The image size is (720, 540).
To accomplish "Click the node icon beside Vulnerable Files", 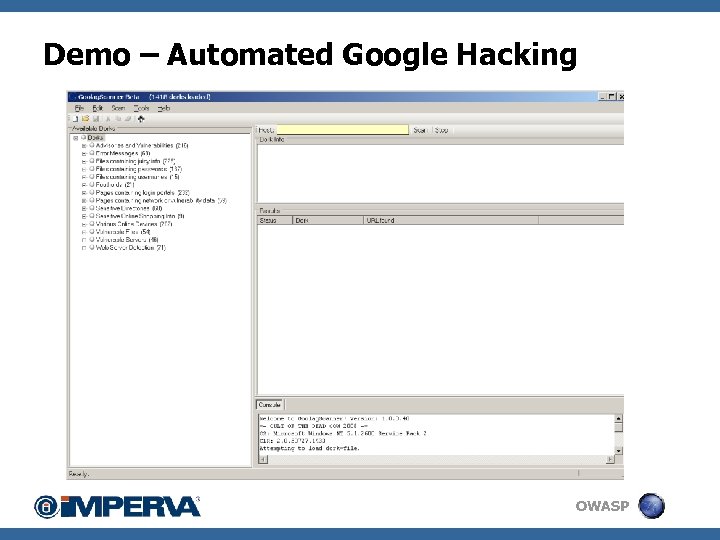I will click(x=92, y=232).
